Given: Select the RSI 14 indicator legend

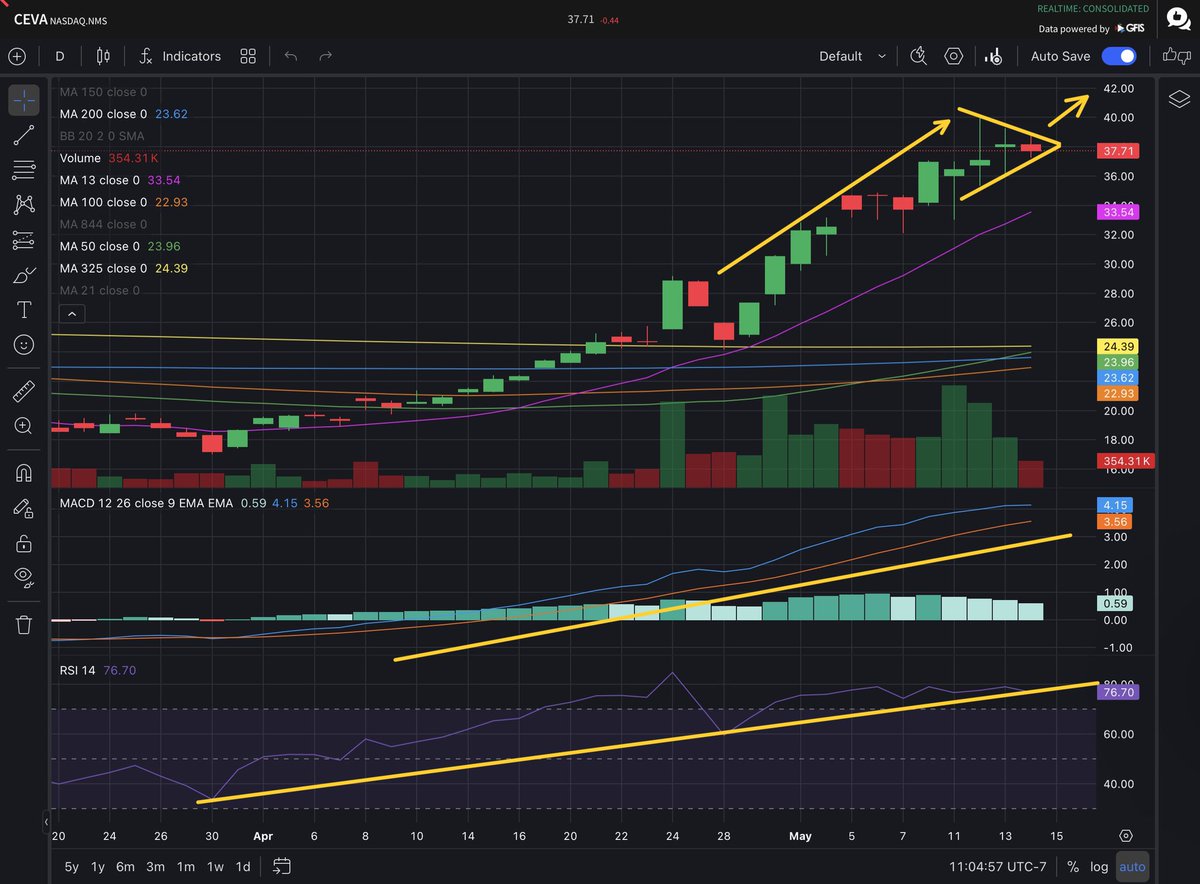Looking at the screenshot, I should (x=96, y=670).
